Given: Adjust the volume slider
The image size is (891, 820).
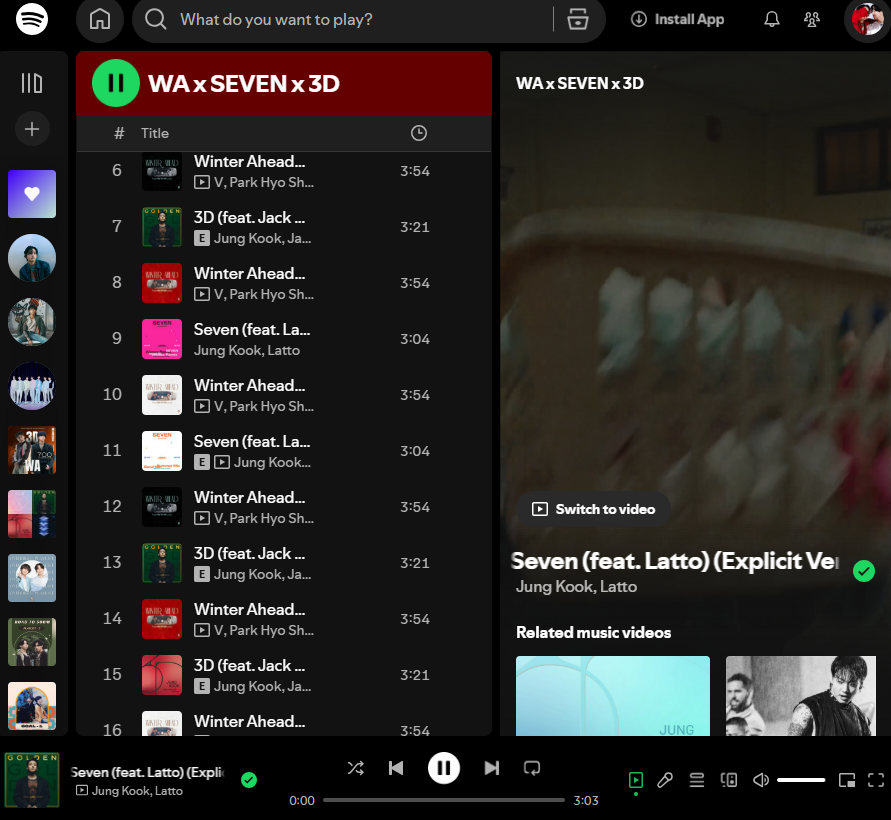Looking at the screenshot, I should click(801, 780).
